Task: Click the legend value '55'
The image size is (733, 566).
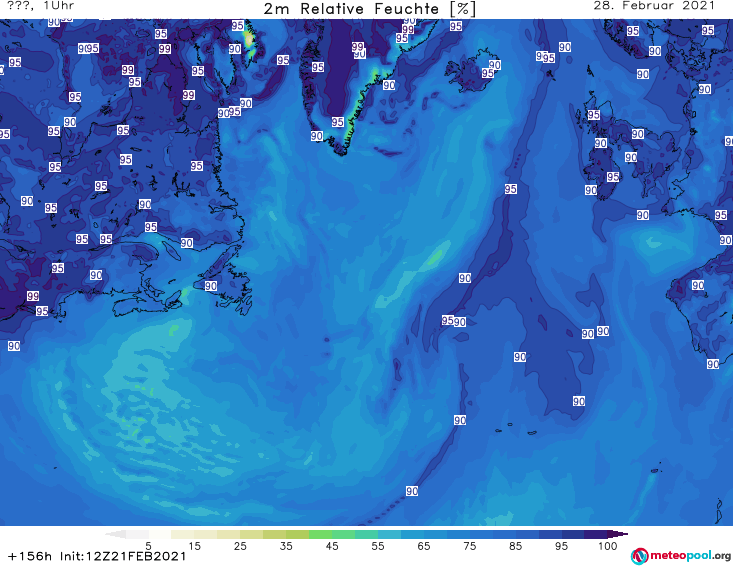Action: point(378,546)
